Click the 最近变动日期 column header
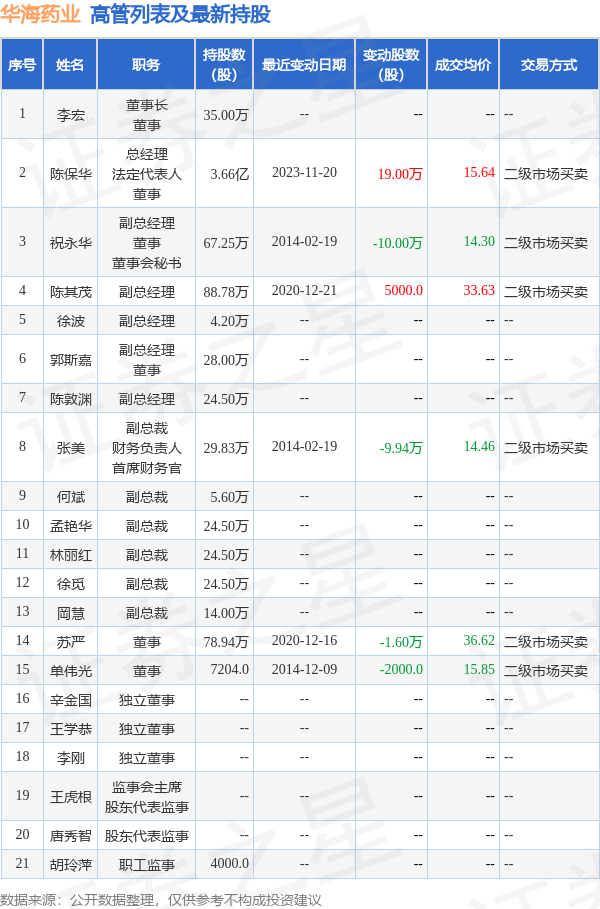 [304, 65]
